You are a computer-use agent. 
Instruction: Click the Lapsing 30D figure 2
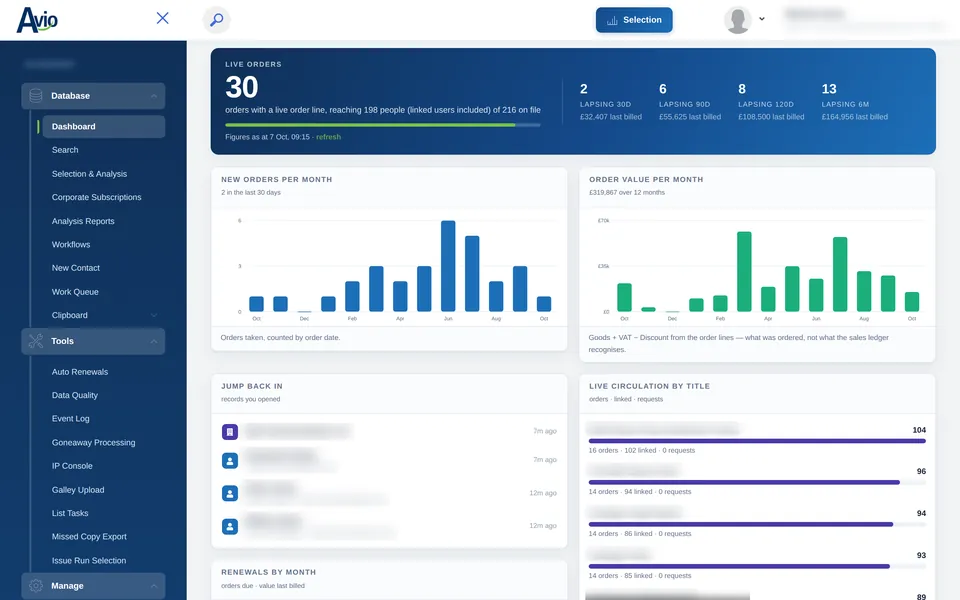tap(583, 89)
